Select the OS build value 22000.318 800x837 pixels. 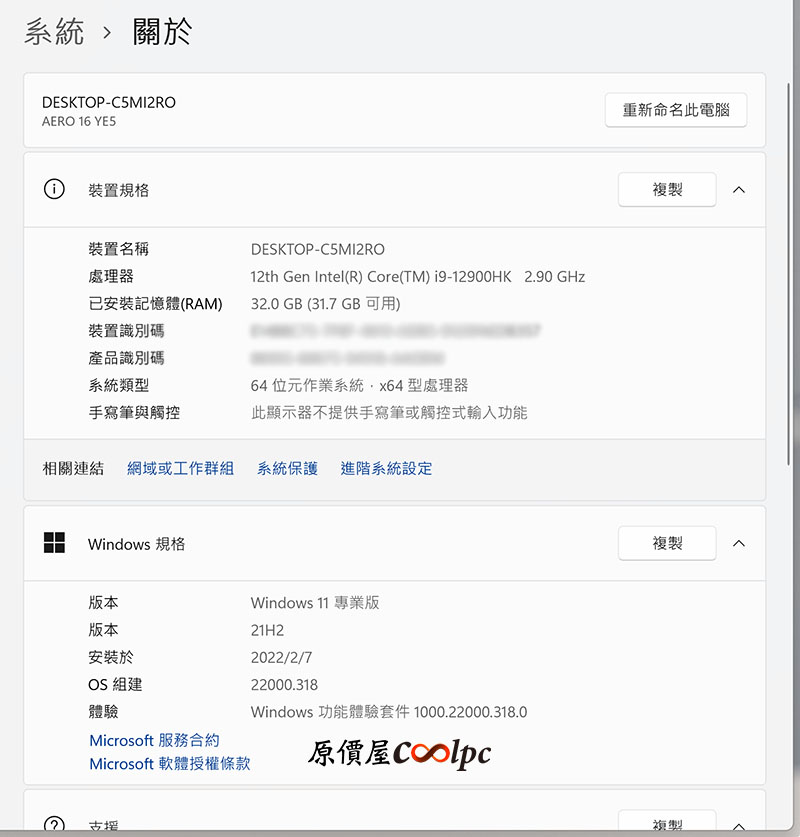284,685
